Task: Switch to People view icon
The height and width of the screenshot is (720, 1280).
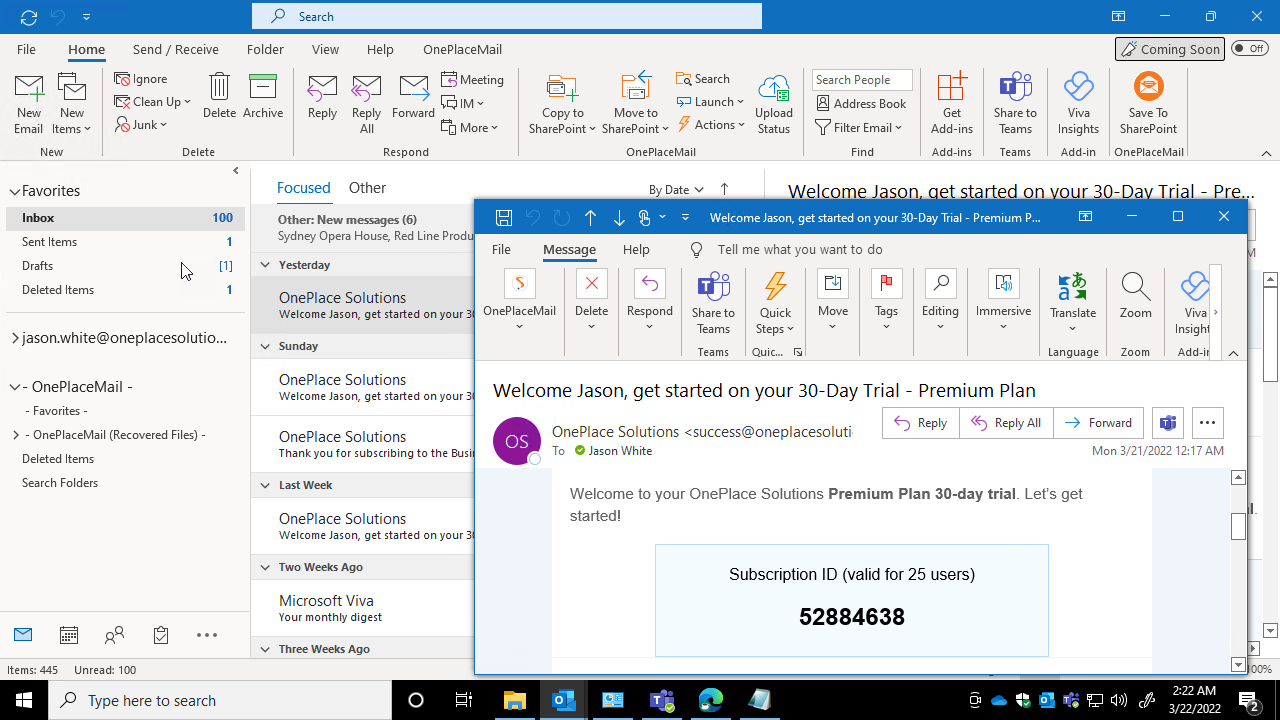Action: 115,635
